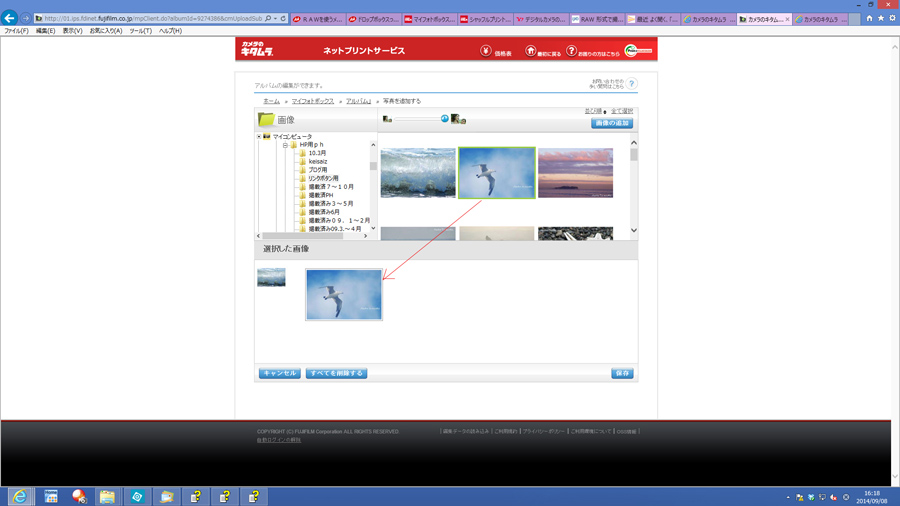Click the thumbnail size slider handle
Viewport: 900px width, 506px height.
click(x=445, y=119)
